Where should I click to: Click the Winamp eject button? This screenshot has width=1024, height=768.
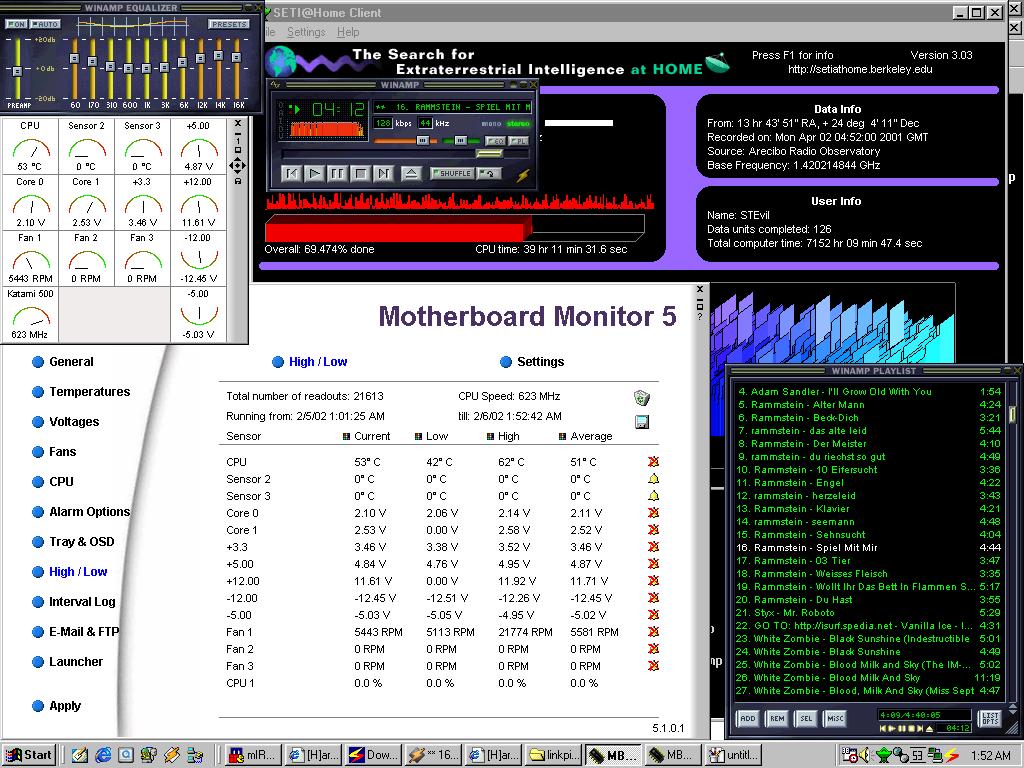point(411,173)
